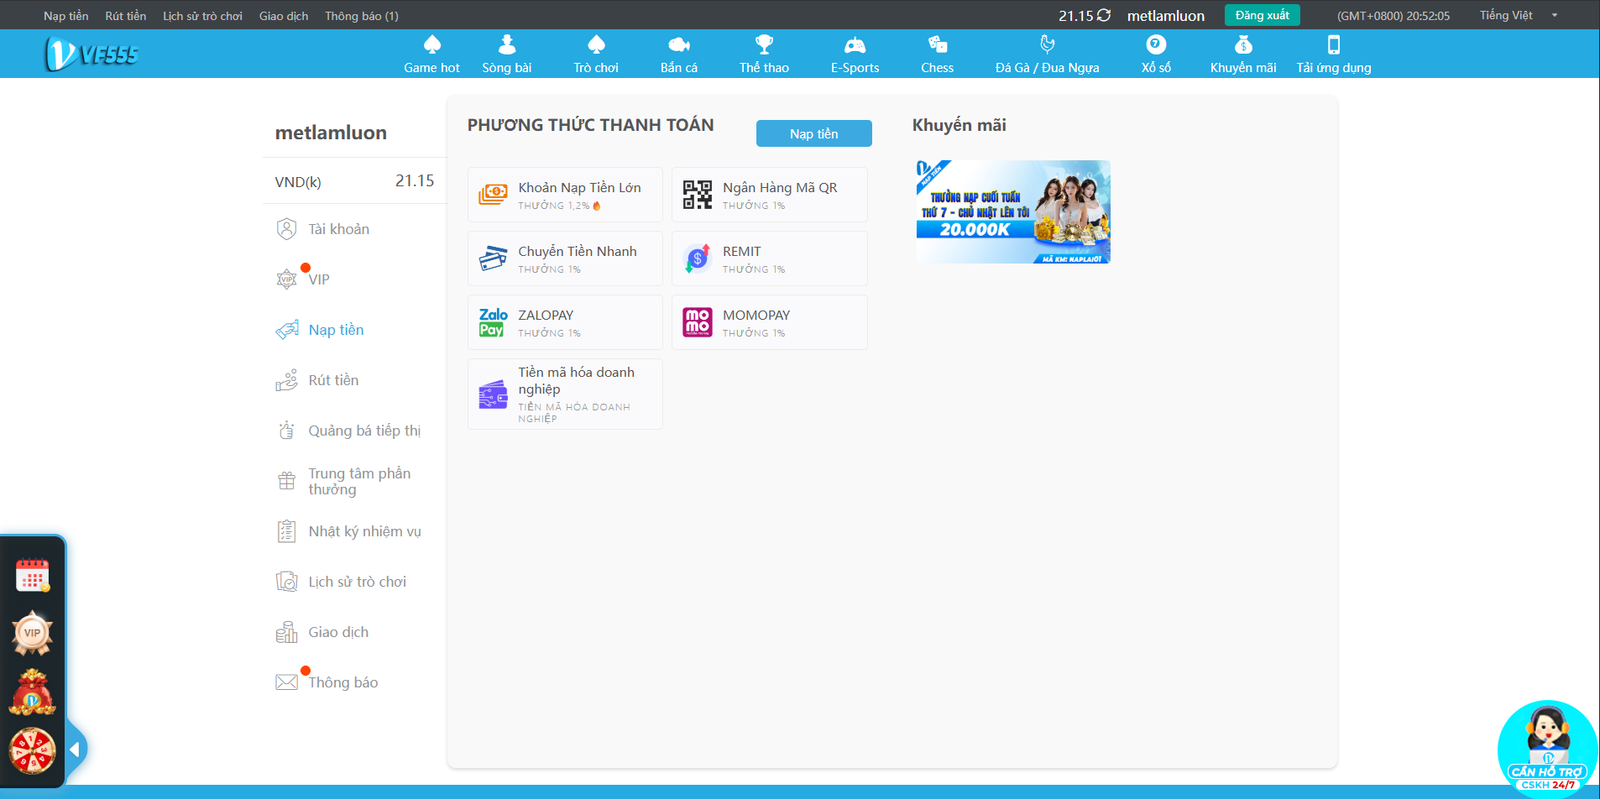Image resolution: width=1600 pixels, height=799 pixels.
Task: Open Chess dice icon
Action: pos(937,45)
